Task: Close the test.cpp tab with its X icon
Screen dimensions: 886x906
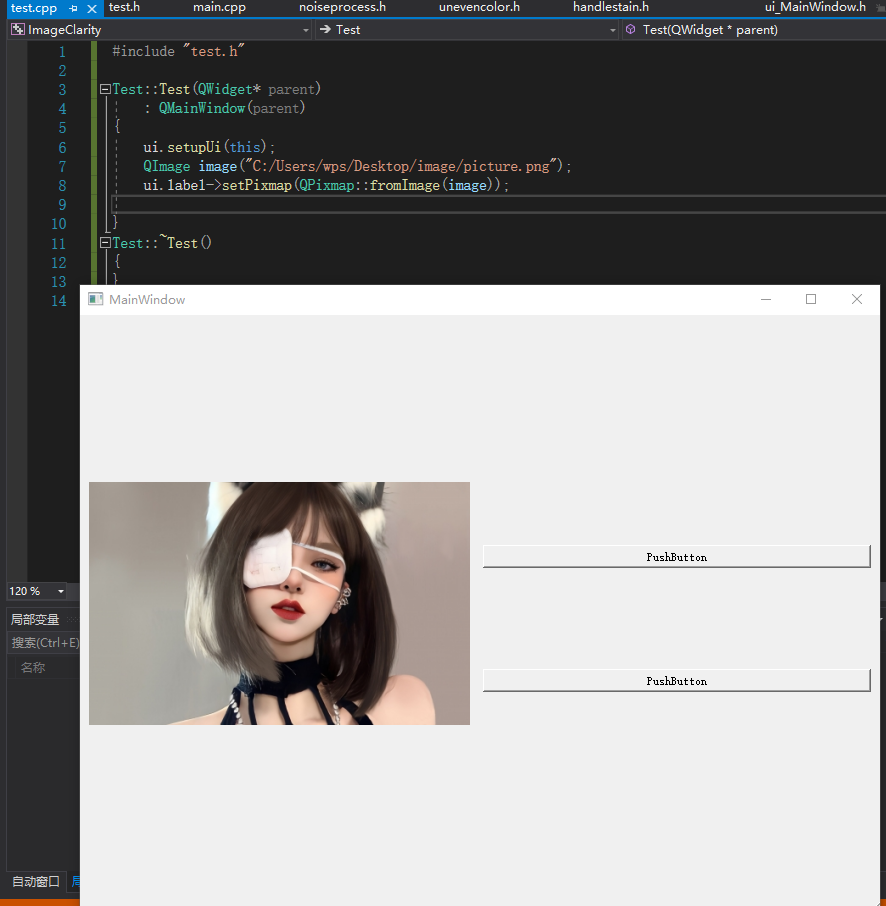Action: coord(92,8)
